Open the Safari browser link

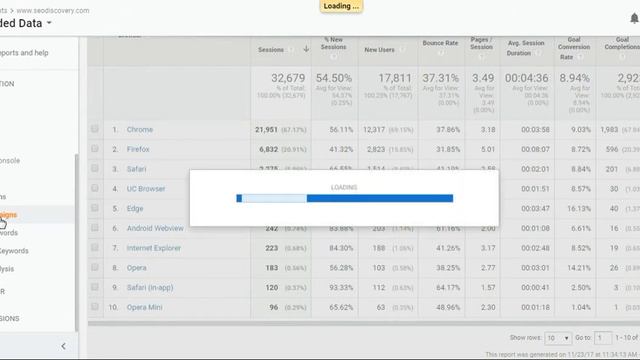coord(136,169)
